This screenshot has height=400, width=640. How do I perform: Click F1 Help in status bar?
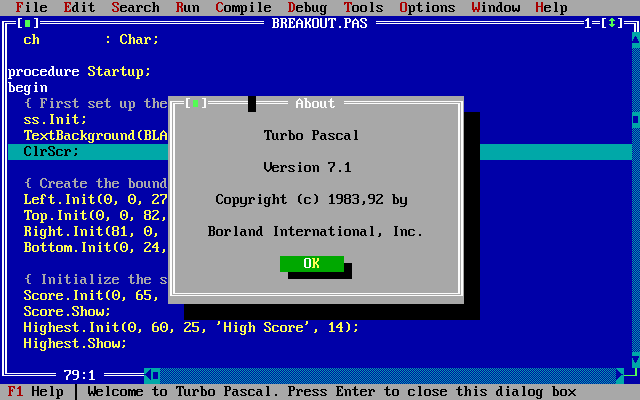pyautogui.click(x=36, y=392)
